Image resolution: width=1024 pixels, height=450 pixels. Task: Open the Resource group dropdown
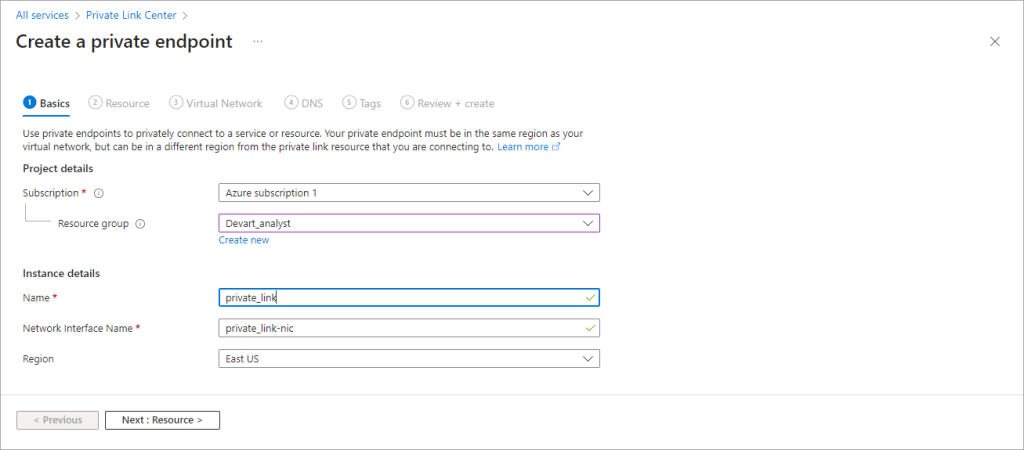pyautogui.click(x=409, y=223)
